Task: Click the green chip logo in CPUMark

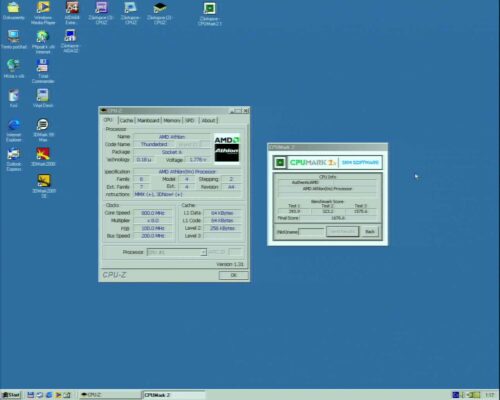Action: pyautogui.click(x=280, y=162)
